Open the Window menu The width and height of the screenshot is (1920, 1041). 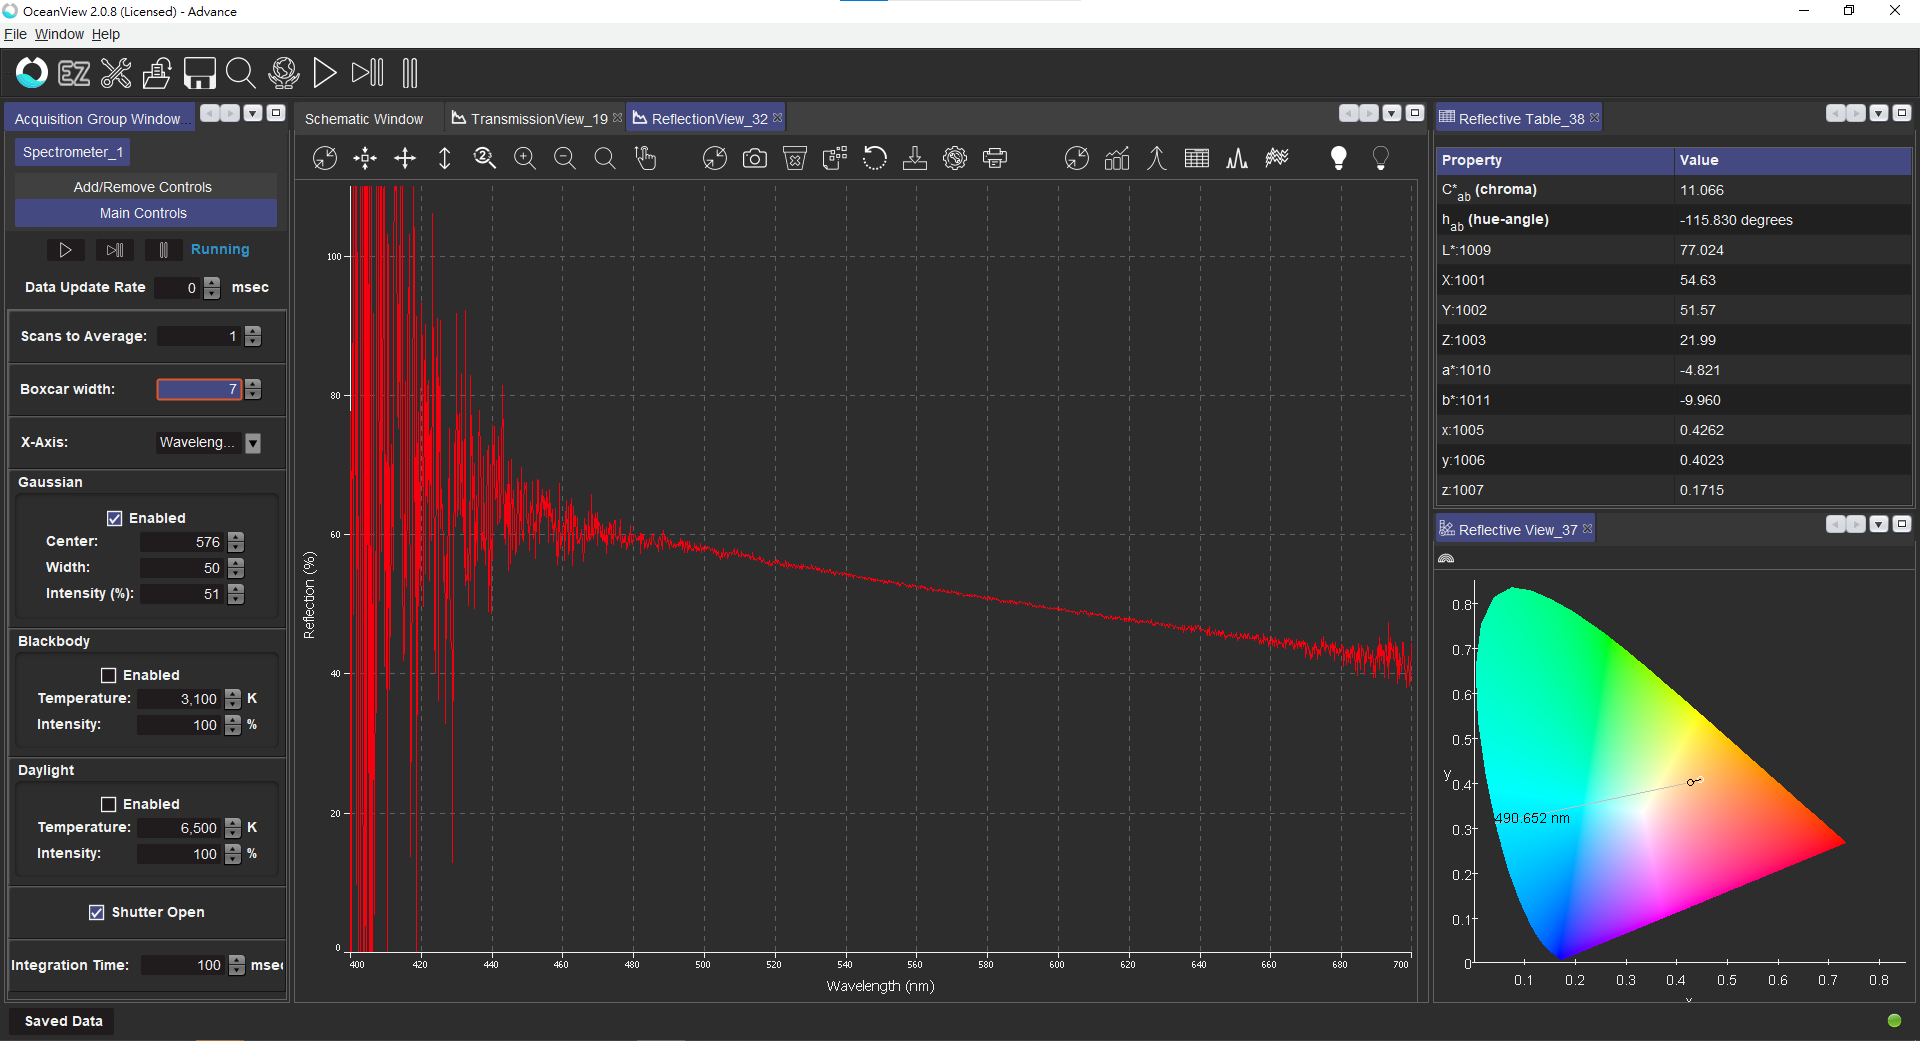point(59,34)
